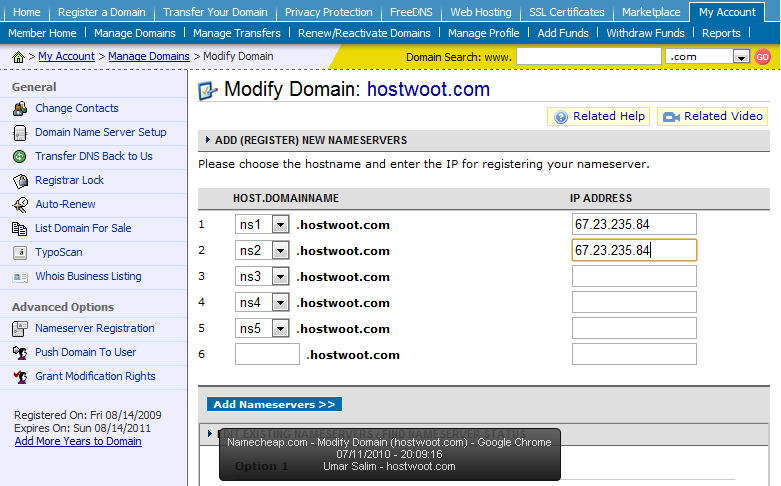This screenshot has width=781, height=486.
Task: Go to Manage Profile submenu
Action: (484, 33)
